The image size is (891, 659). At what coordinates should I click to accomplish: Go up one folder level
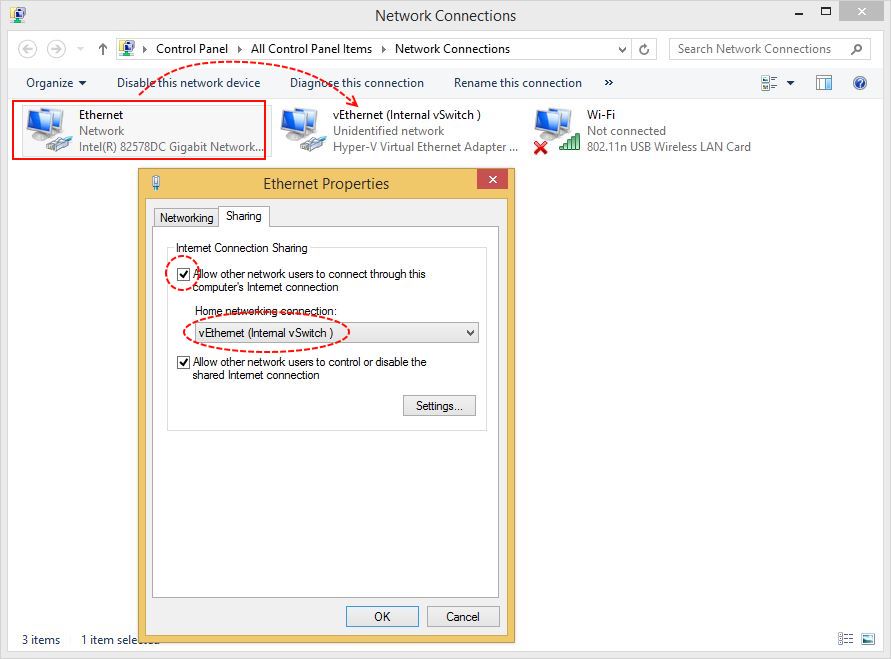pos(102,49)
